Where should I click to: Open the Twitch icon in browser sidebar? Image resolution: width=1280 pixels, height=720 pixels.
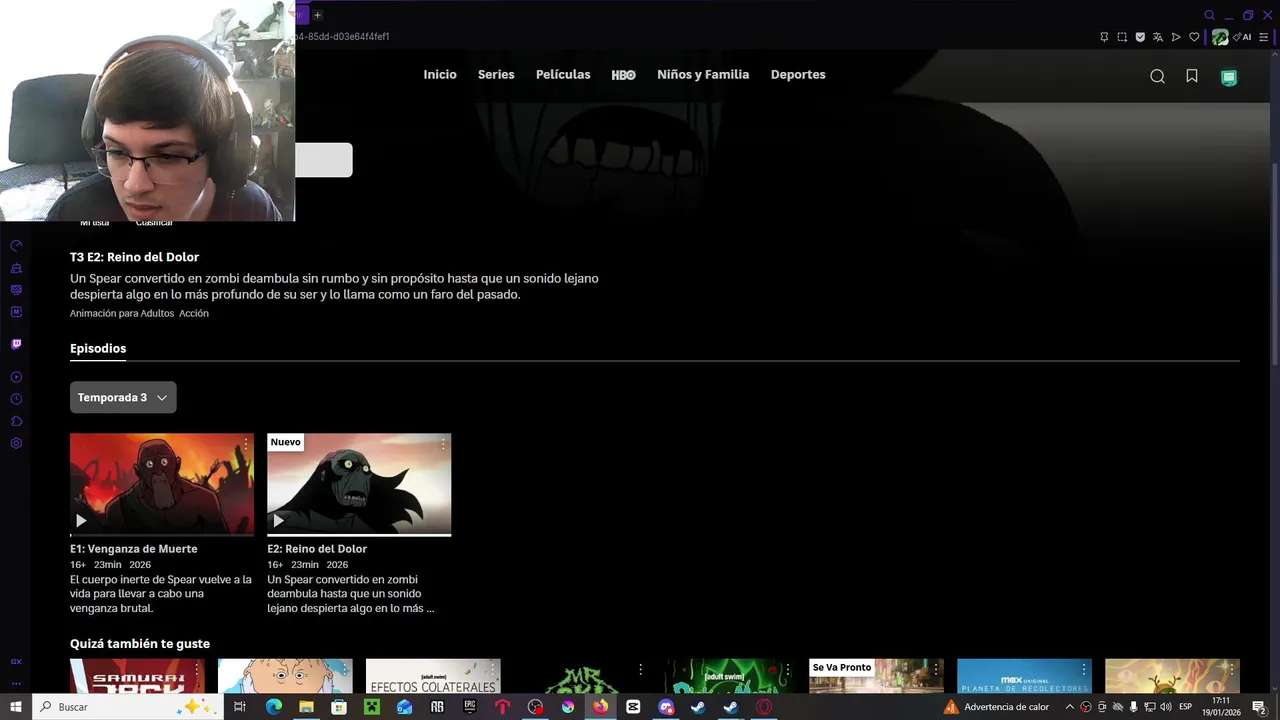(16, 344)
